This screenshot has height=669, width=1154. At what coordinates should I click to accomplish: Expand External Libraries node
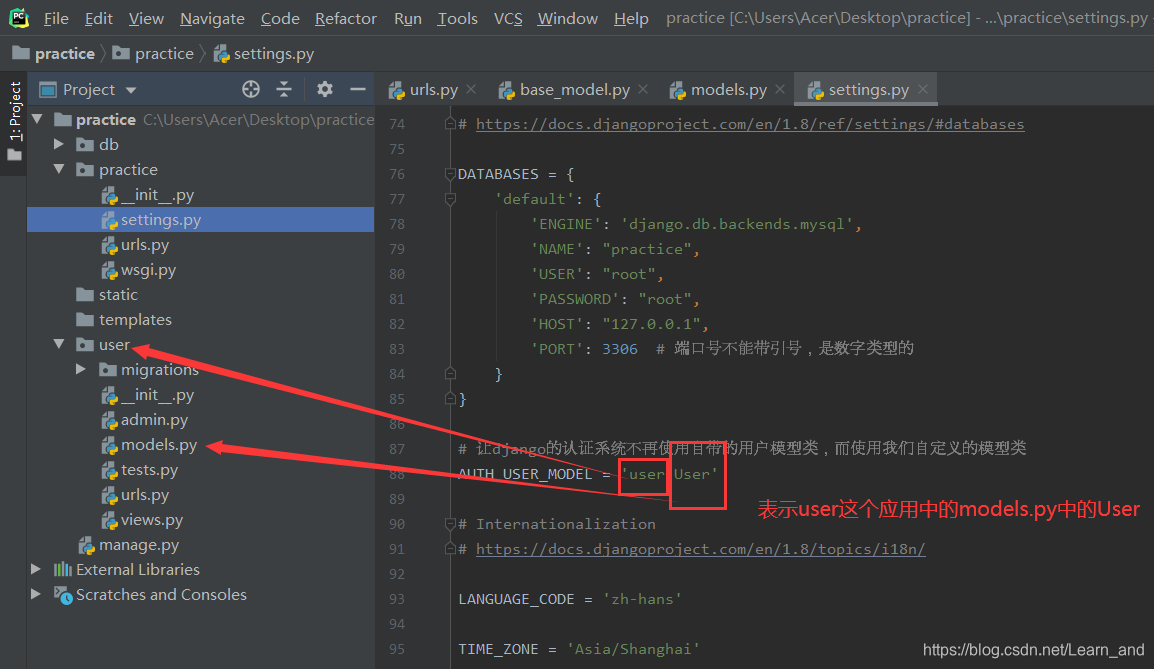35,569
